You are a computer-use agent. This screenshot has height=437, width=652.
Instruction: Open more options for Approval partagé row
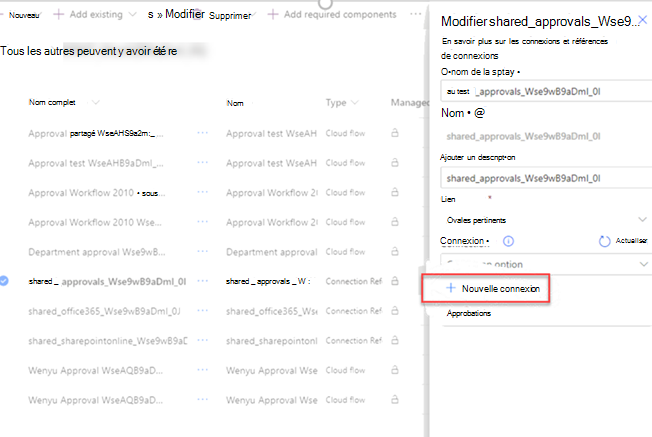(203, 133)
